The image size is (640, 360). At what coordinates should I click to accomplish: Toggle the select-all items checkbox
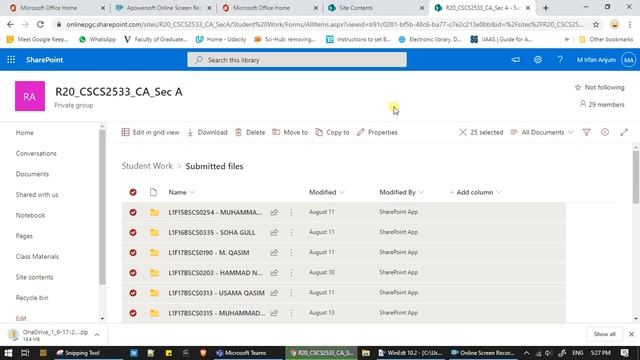pos(133,192)
